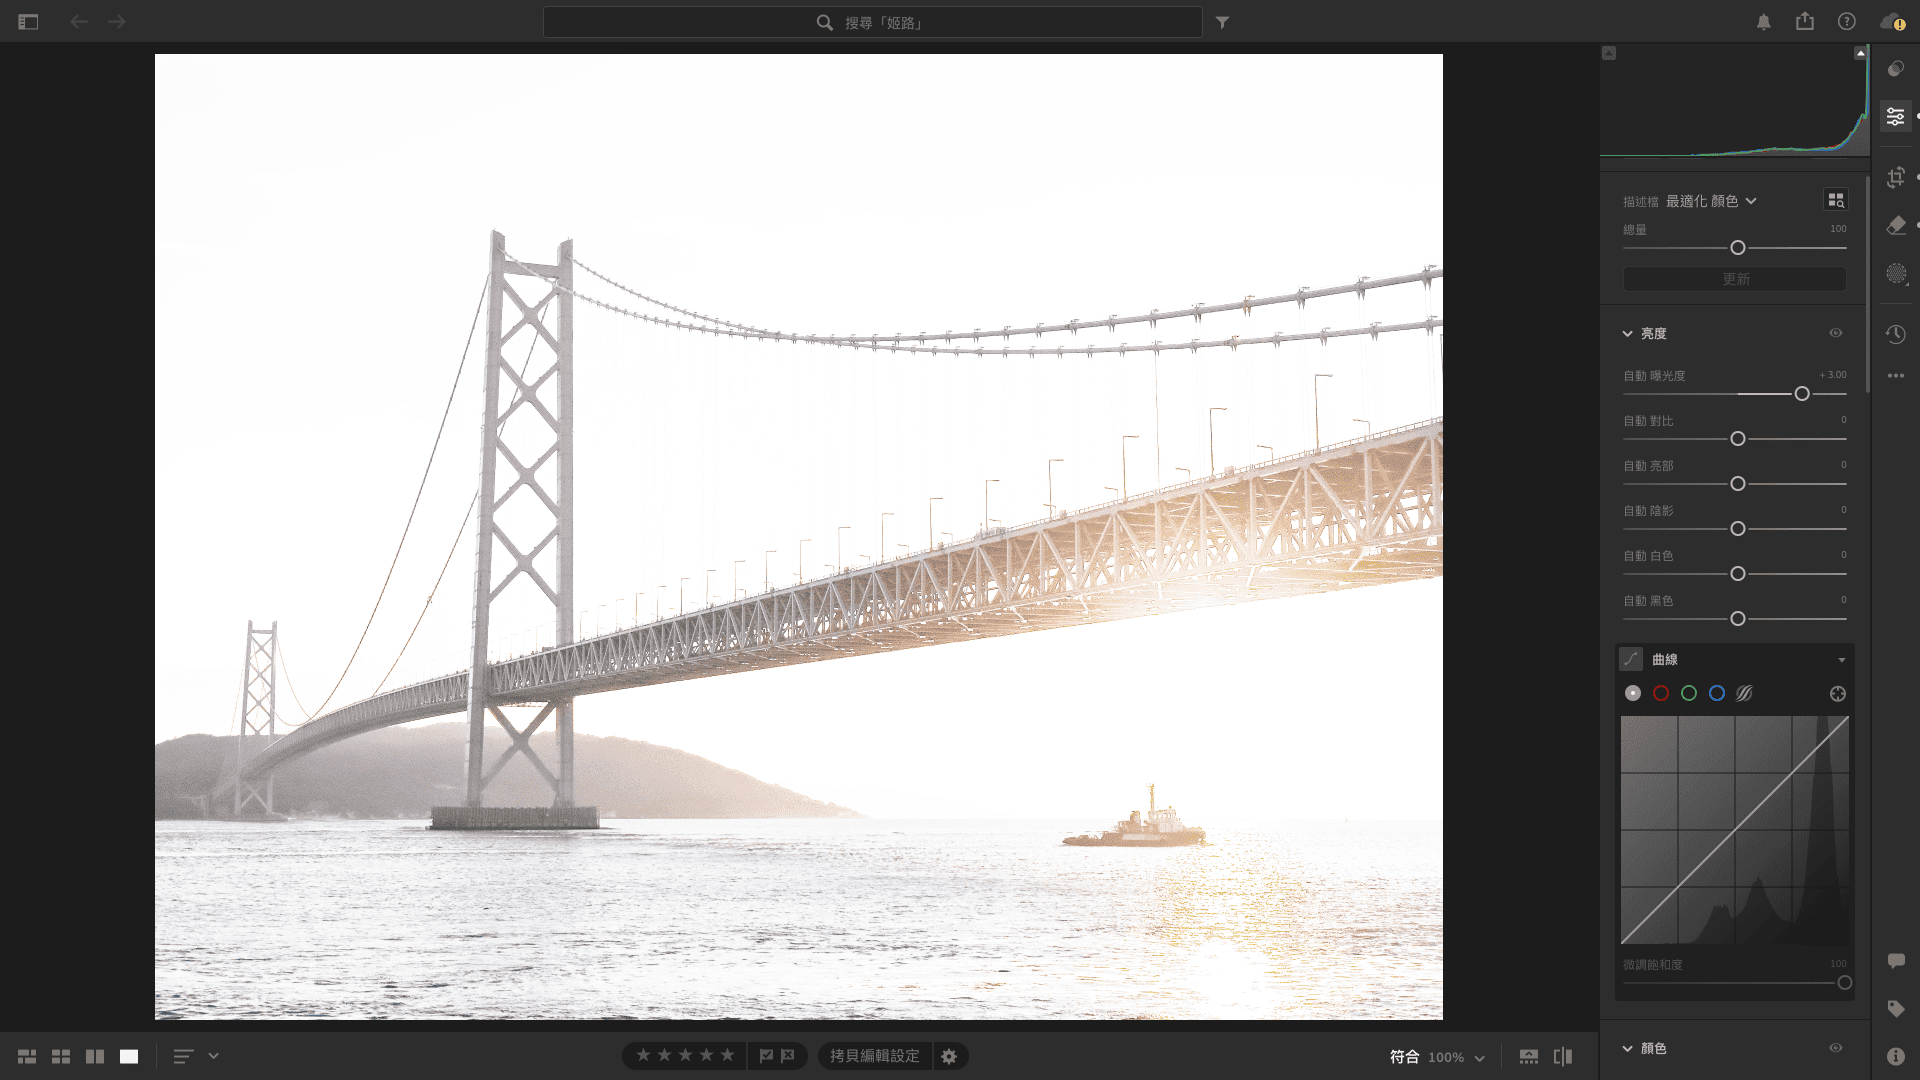The image size is (1920, 1080).
Task: Click the share export icon
Action: [x=1804, y=22]
